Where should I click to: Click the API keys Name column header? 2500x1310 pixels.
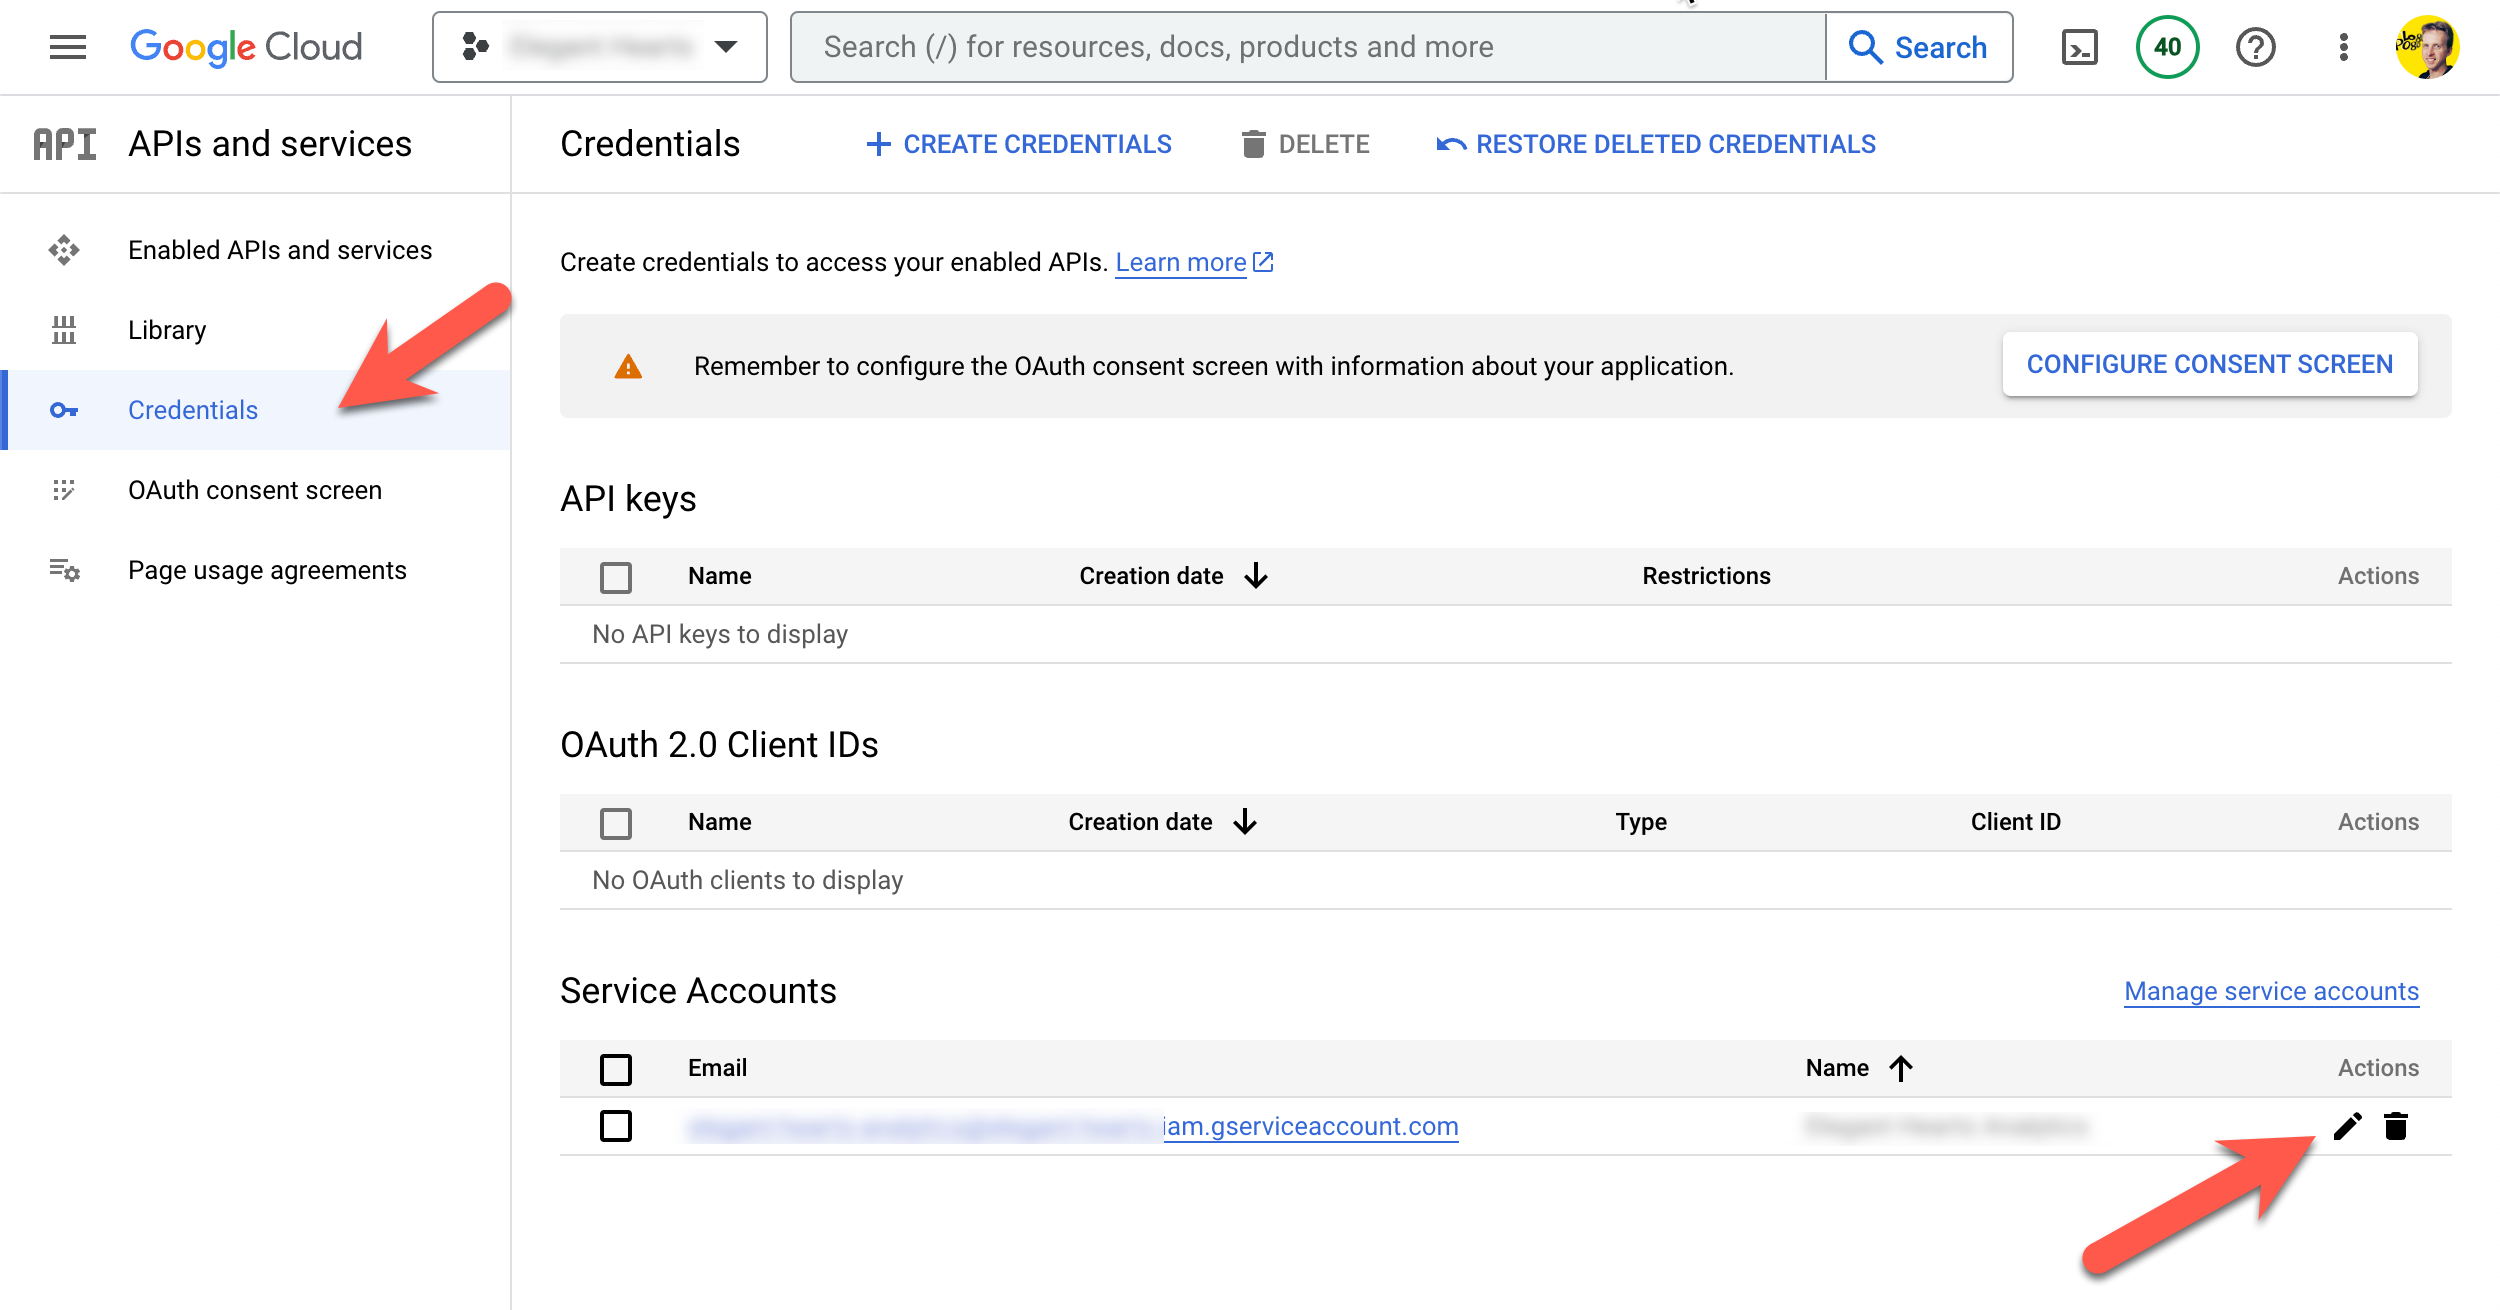720,576
